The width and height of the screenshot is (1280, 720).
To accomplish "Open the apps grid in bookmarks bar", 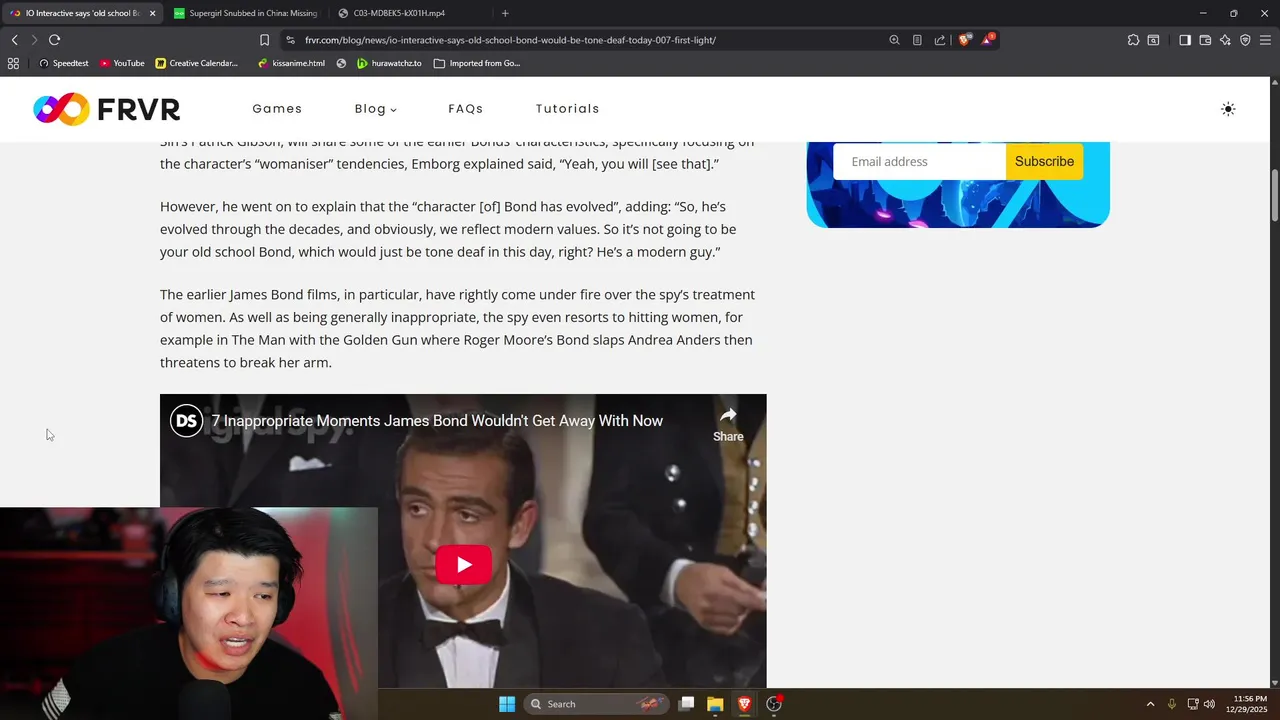I will (x=13, y=63).
